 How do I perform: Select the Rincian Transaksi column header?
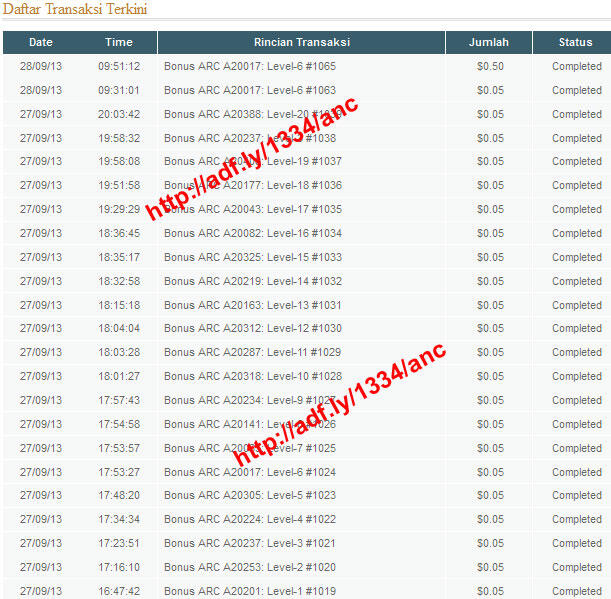click(302, 42)
